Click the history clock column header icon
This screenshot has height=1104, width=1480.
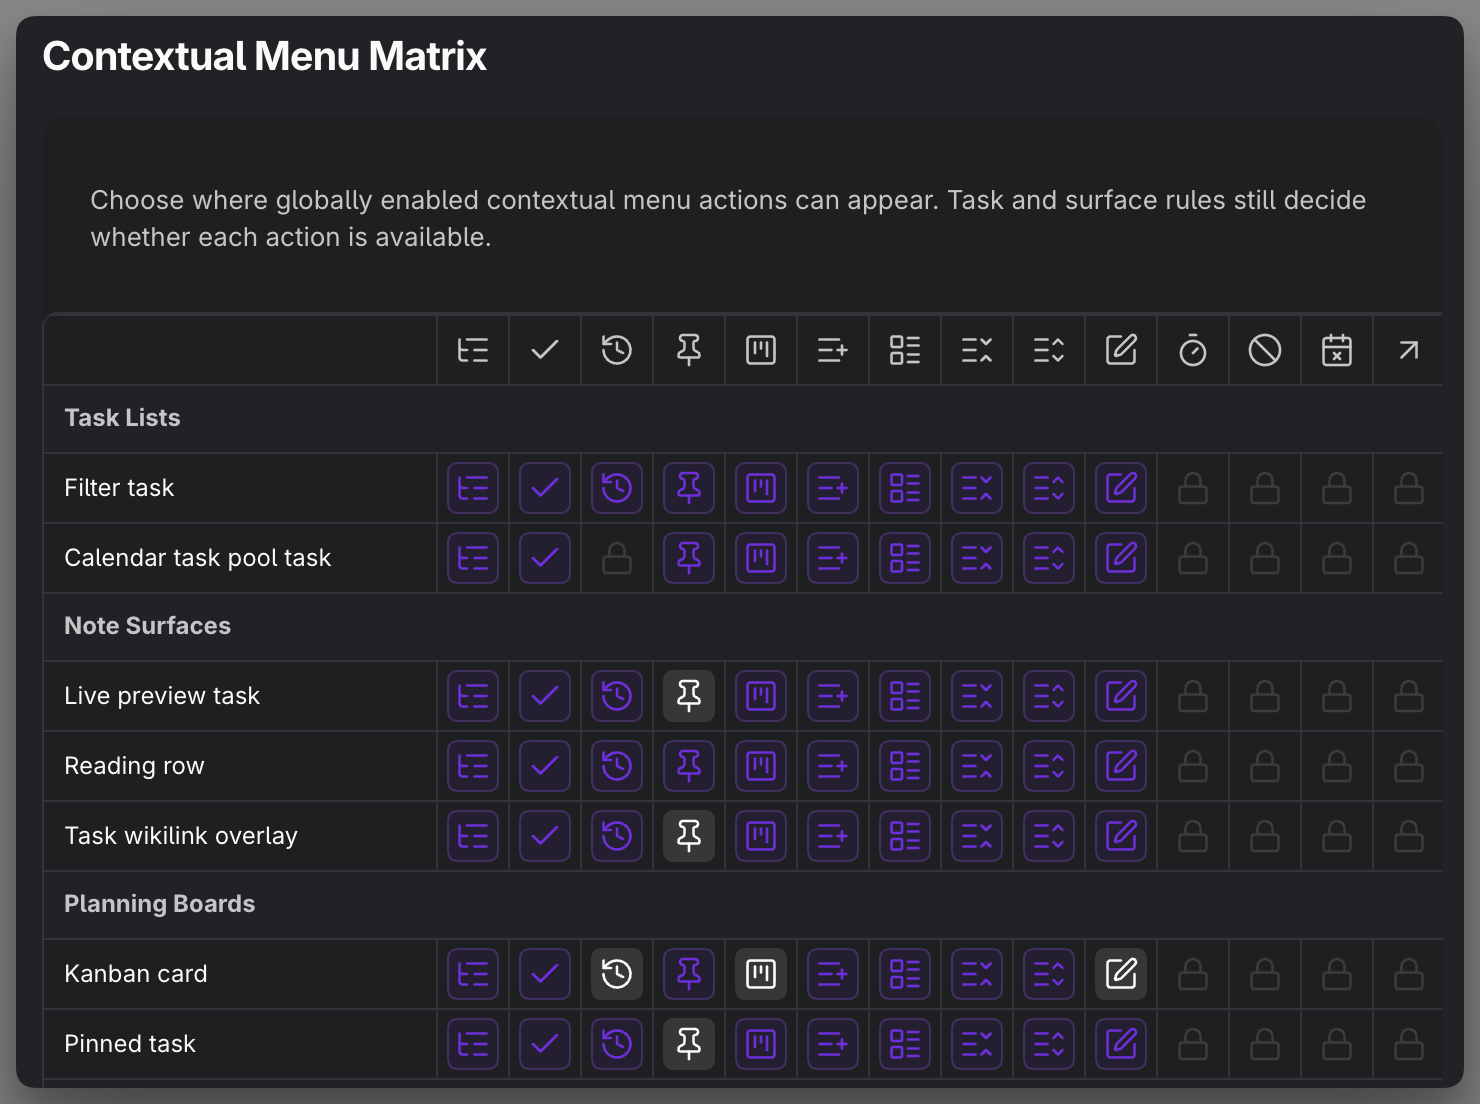point(617,350)
